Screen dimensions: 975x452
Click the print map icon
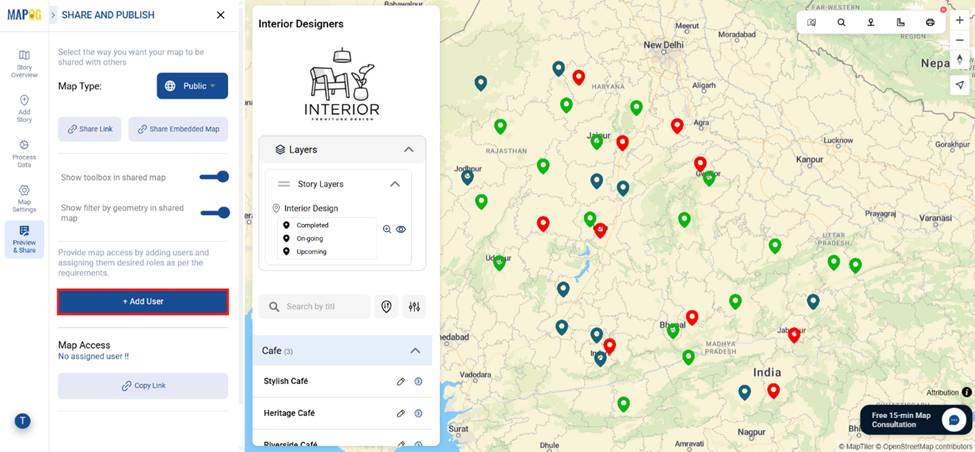coord(930,22)
